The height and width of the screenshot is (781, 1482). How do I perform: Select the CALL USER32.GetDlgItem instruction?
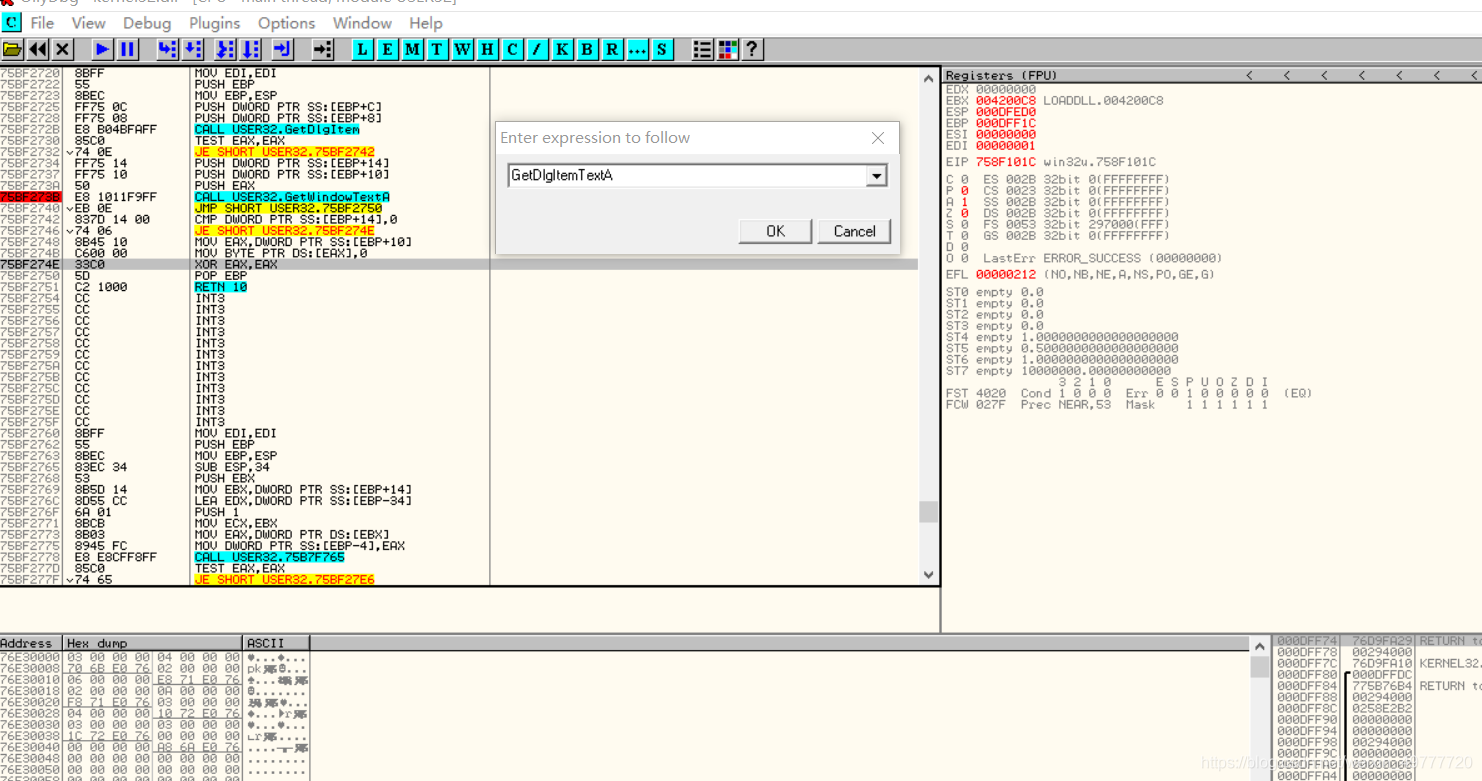click(277, 129)
